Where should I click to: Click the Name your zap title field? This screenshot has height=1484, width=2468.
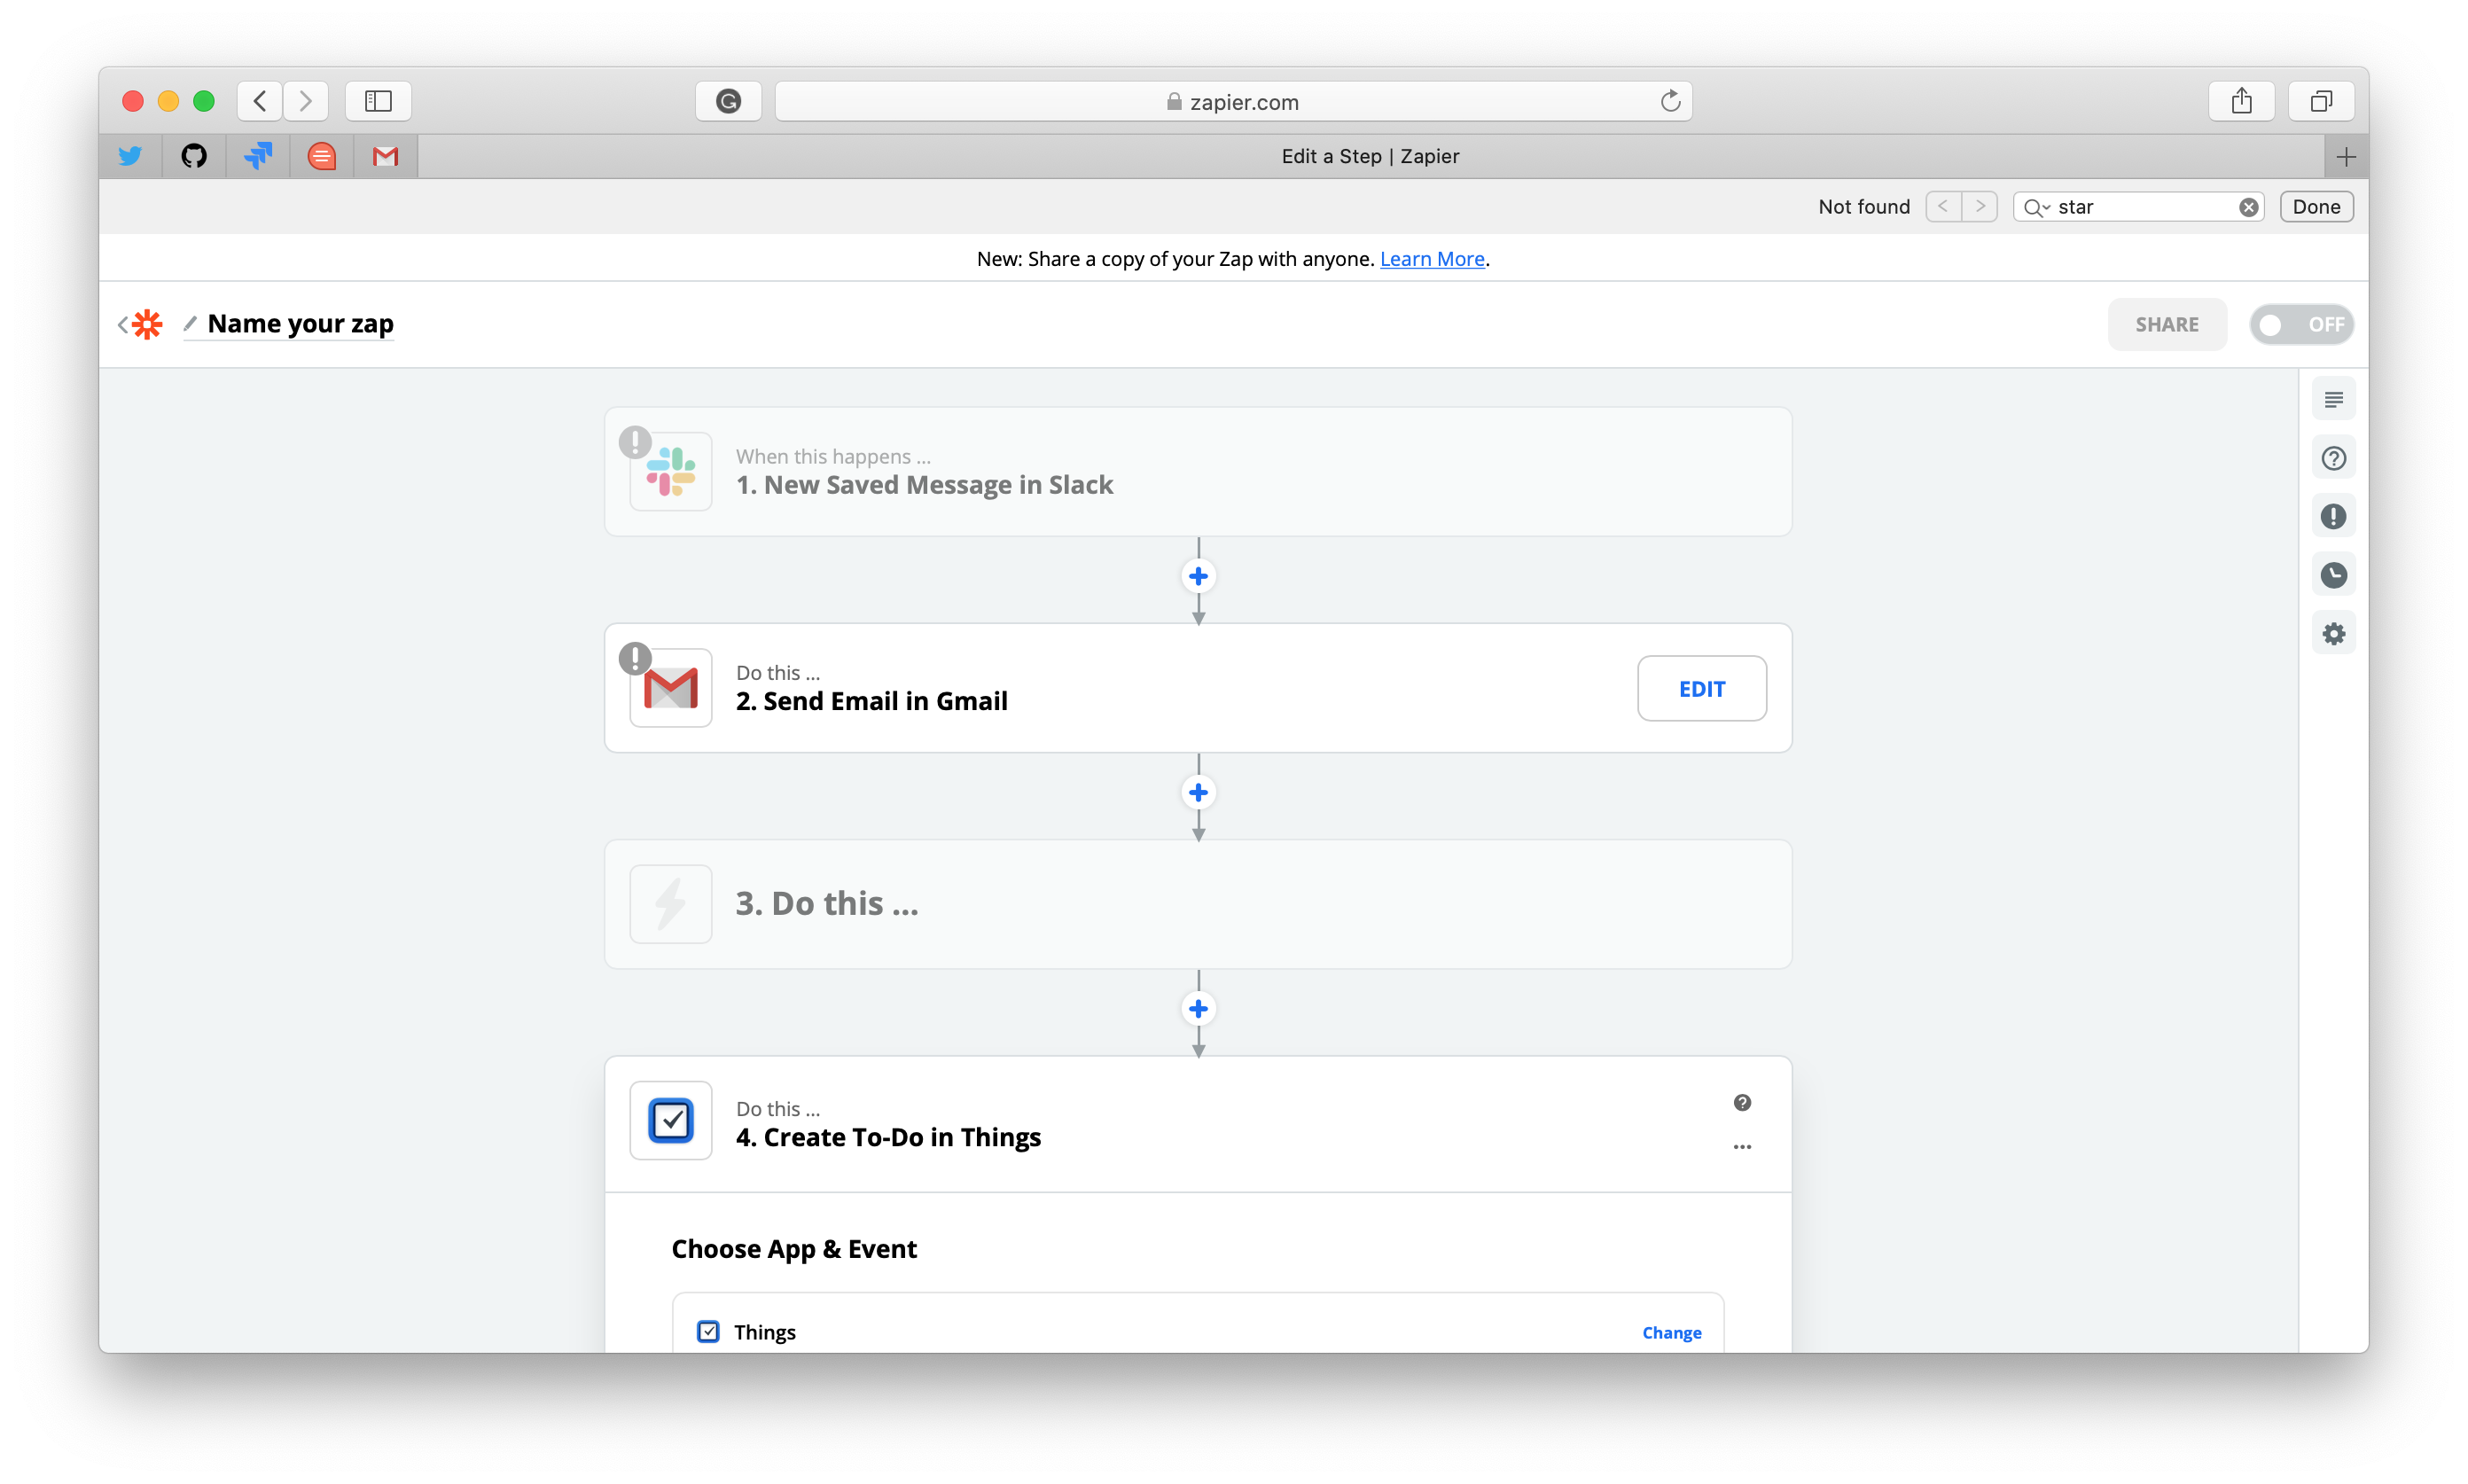coord(300,324)
